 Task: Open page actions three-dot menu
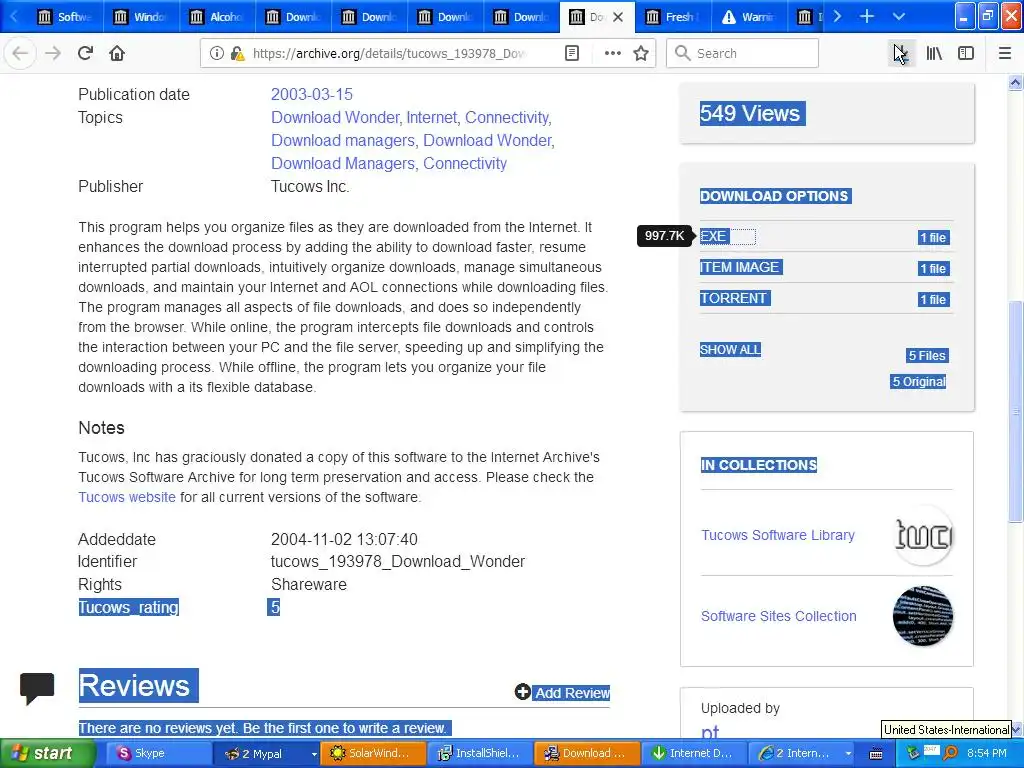click(612, 53)
